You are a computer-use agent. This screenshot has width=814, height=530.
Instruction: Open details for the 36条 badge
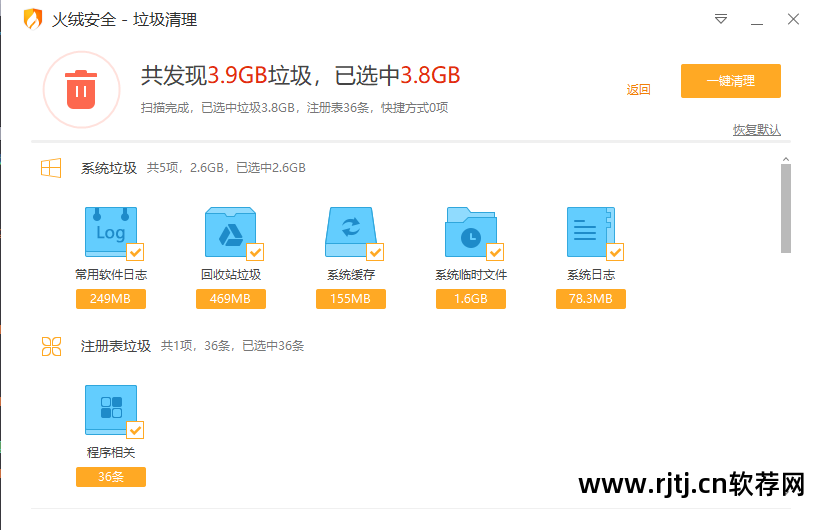111,477
